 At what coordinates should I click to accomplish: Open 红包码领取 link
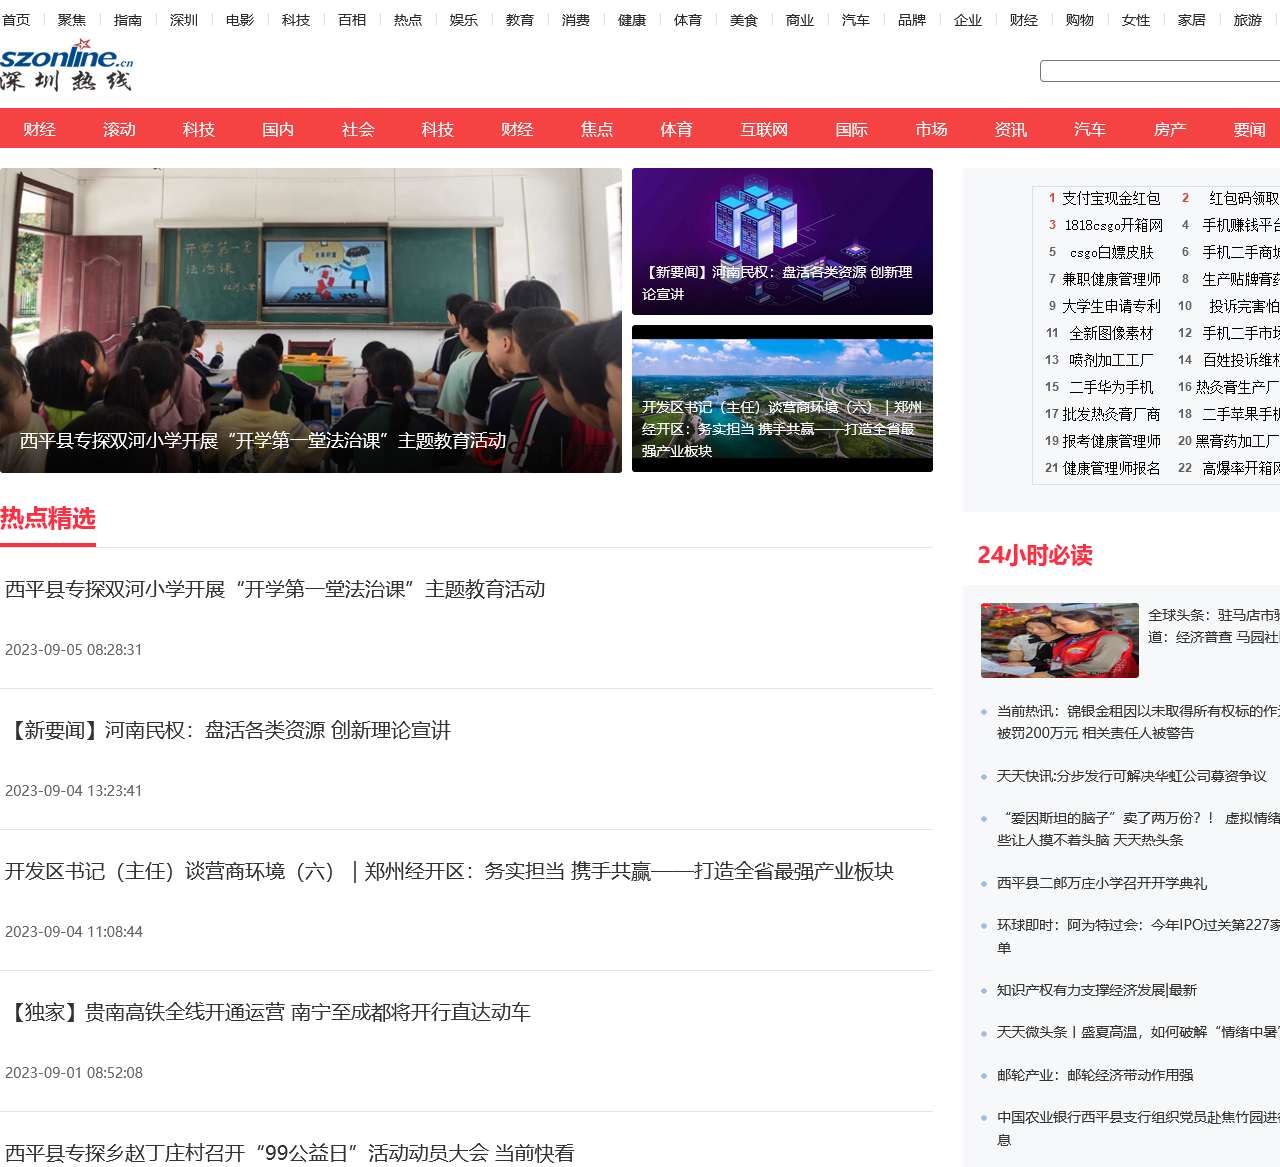pyautogui.click(x=1244, y=198)
